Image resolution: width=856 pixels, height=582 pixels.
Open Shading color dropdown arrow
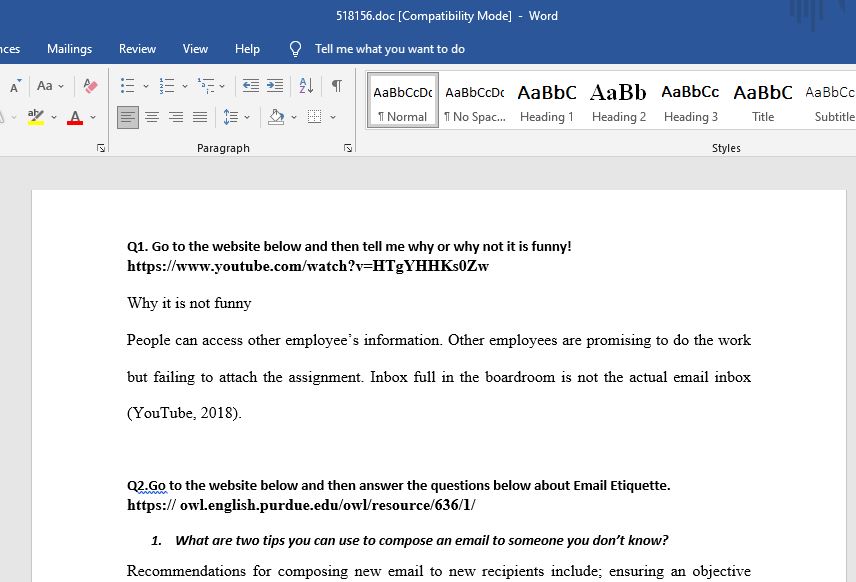tap(294, 117)
